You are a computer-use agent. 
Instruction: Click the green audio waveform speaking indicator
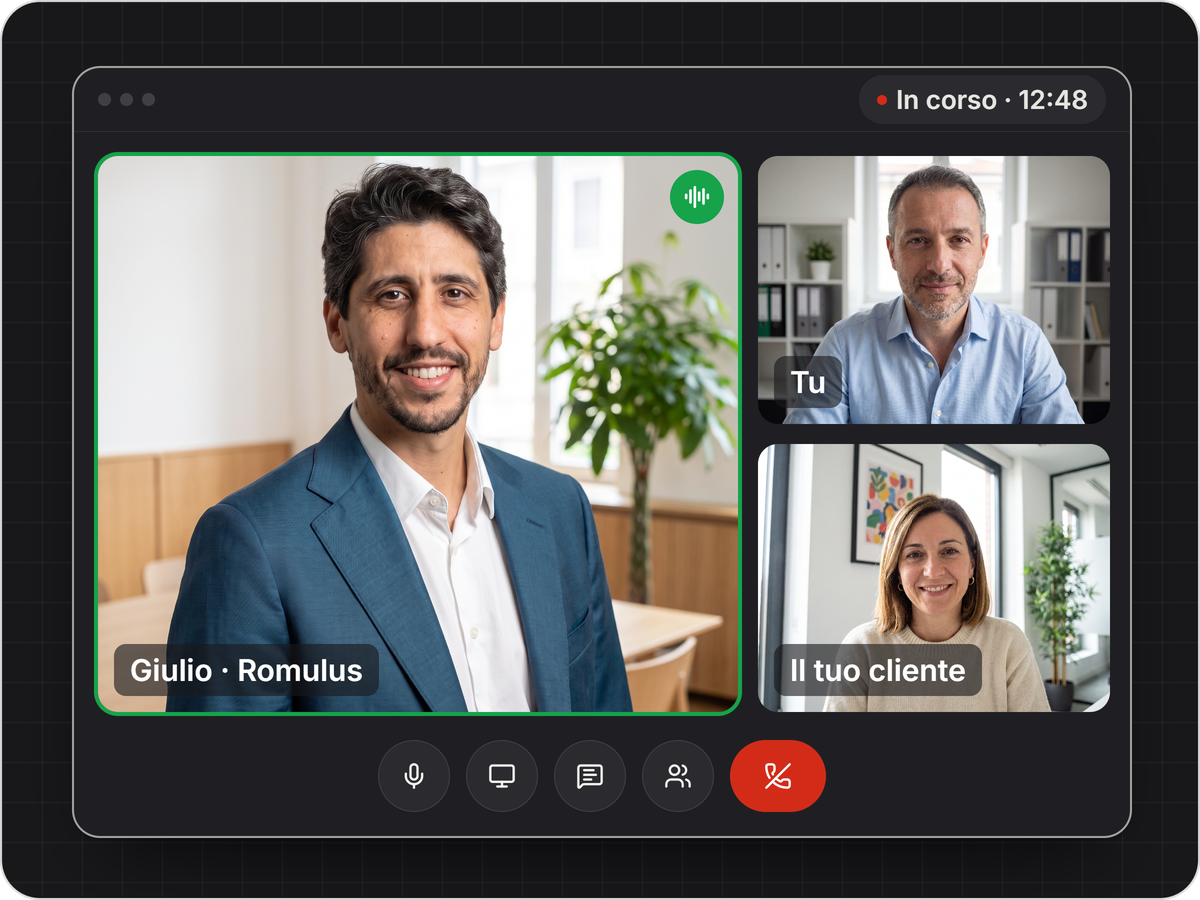697,197
